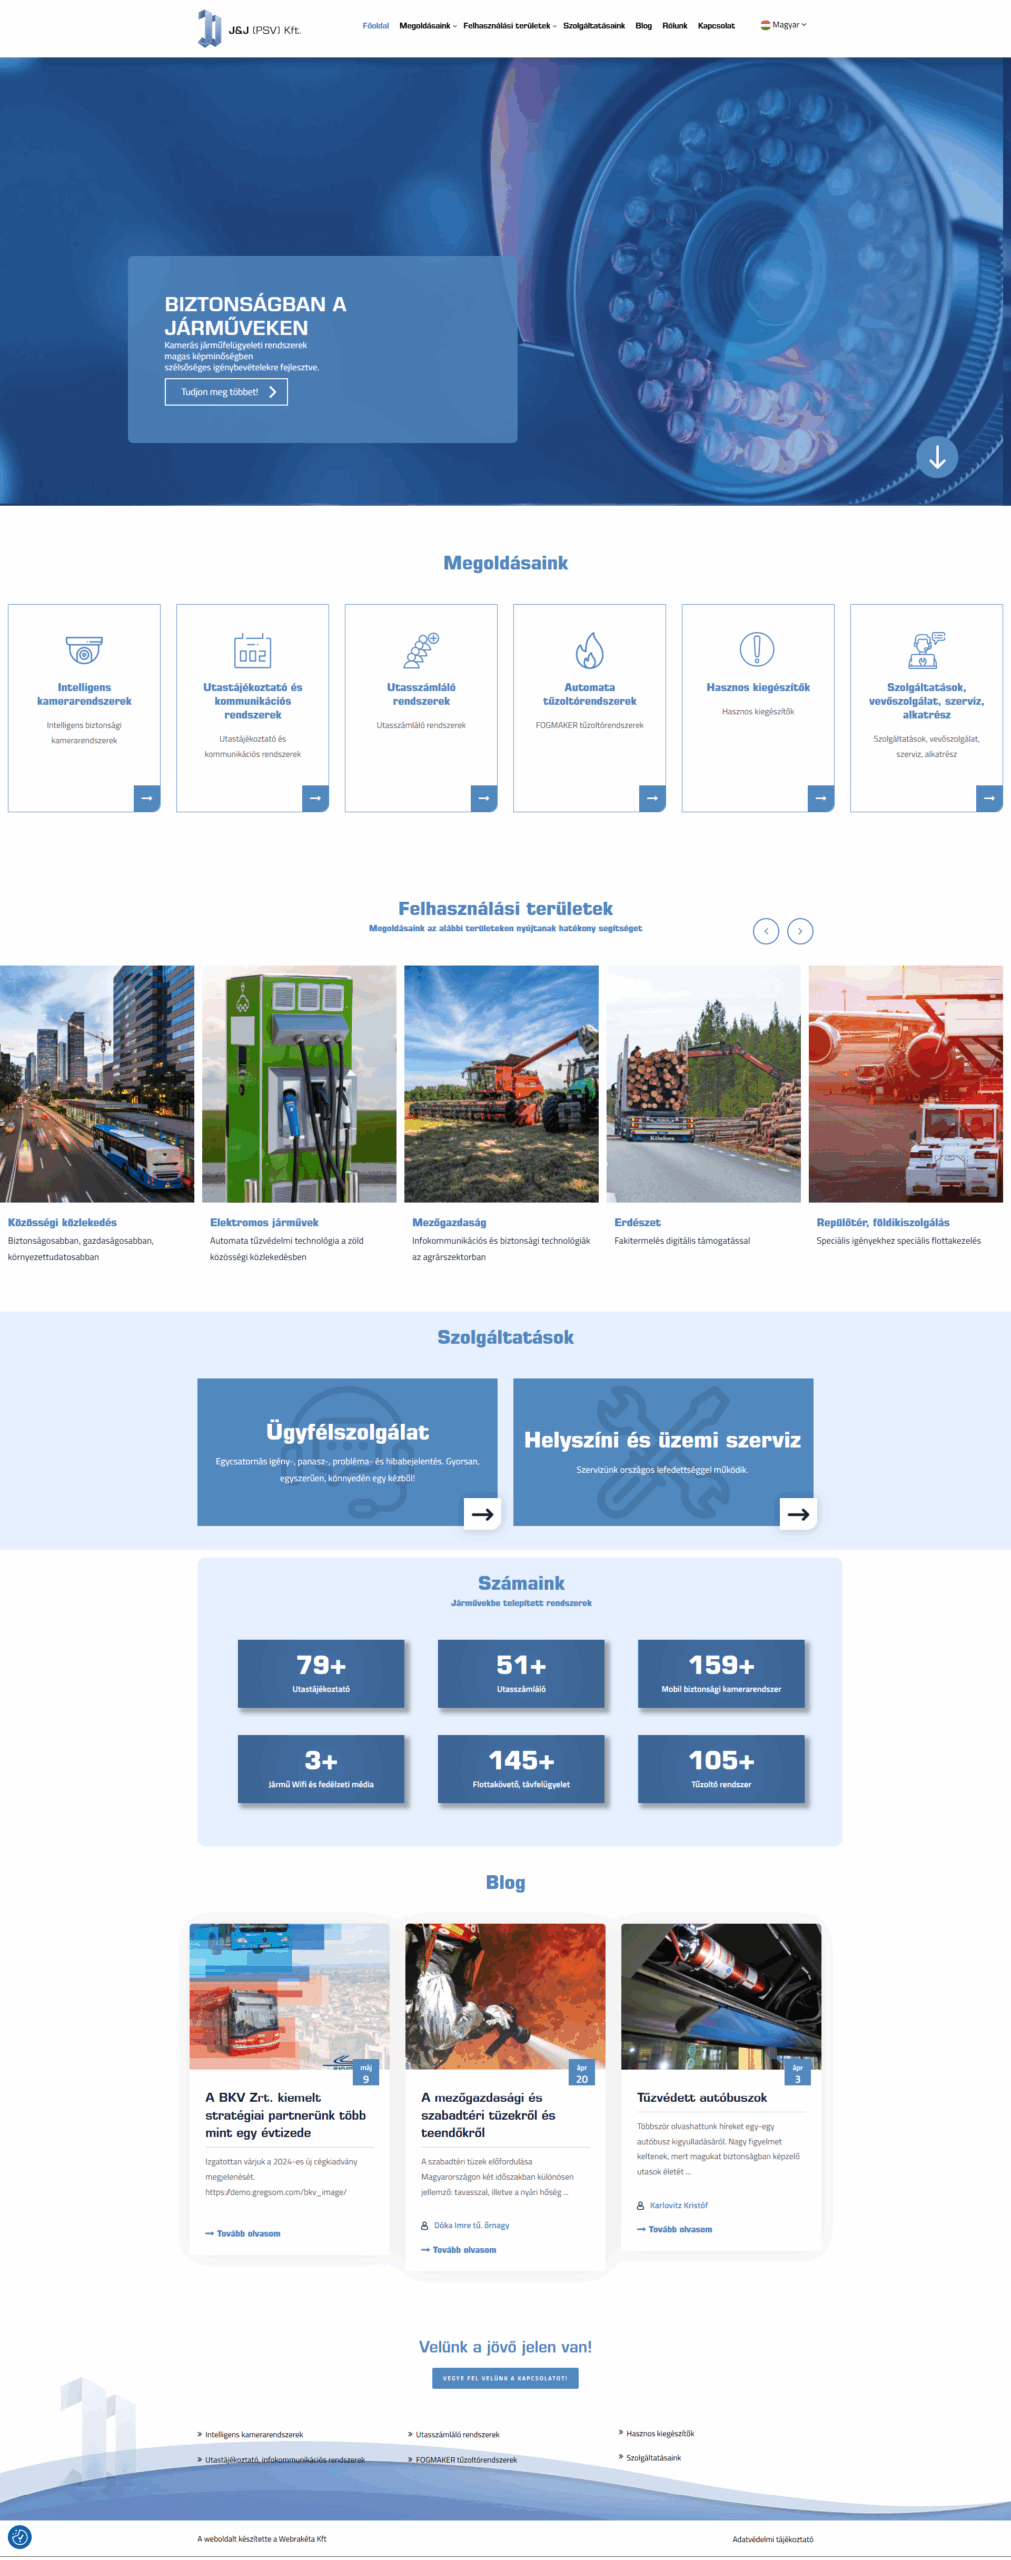This screenshot has width=1011, height=2560.
Task: Expand the Megoldásaink dropdown menu
Action: tap(427, 26)
